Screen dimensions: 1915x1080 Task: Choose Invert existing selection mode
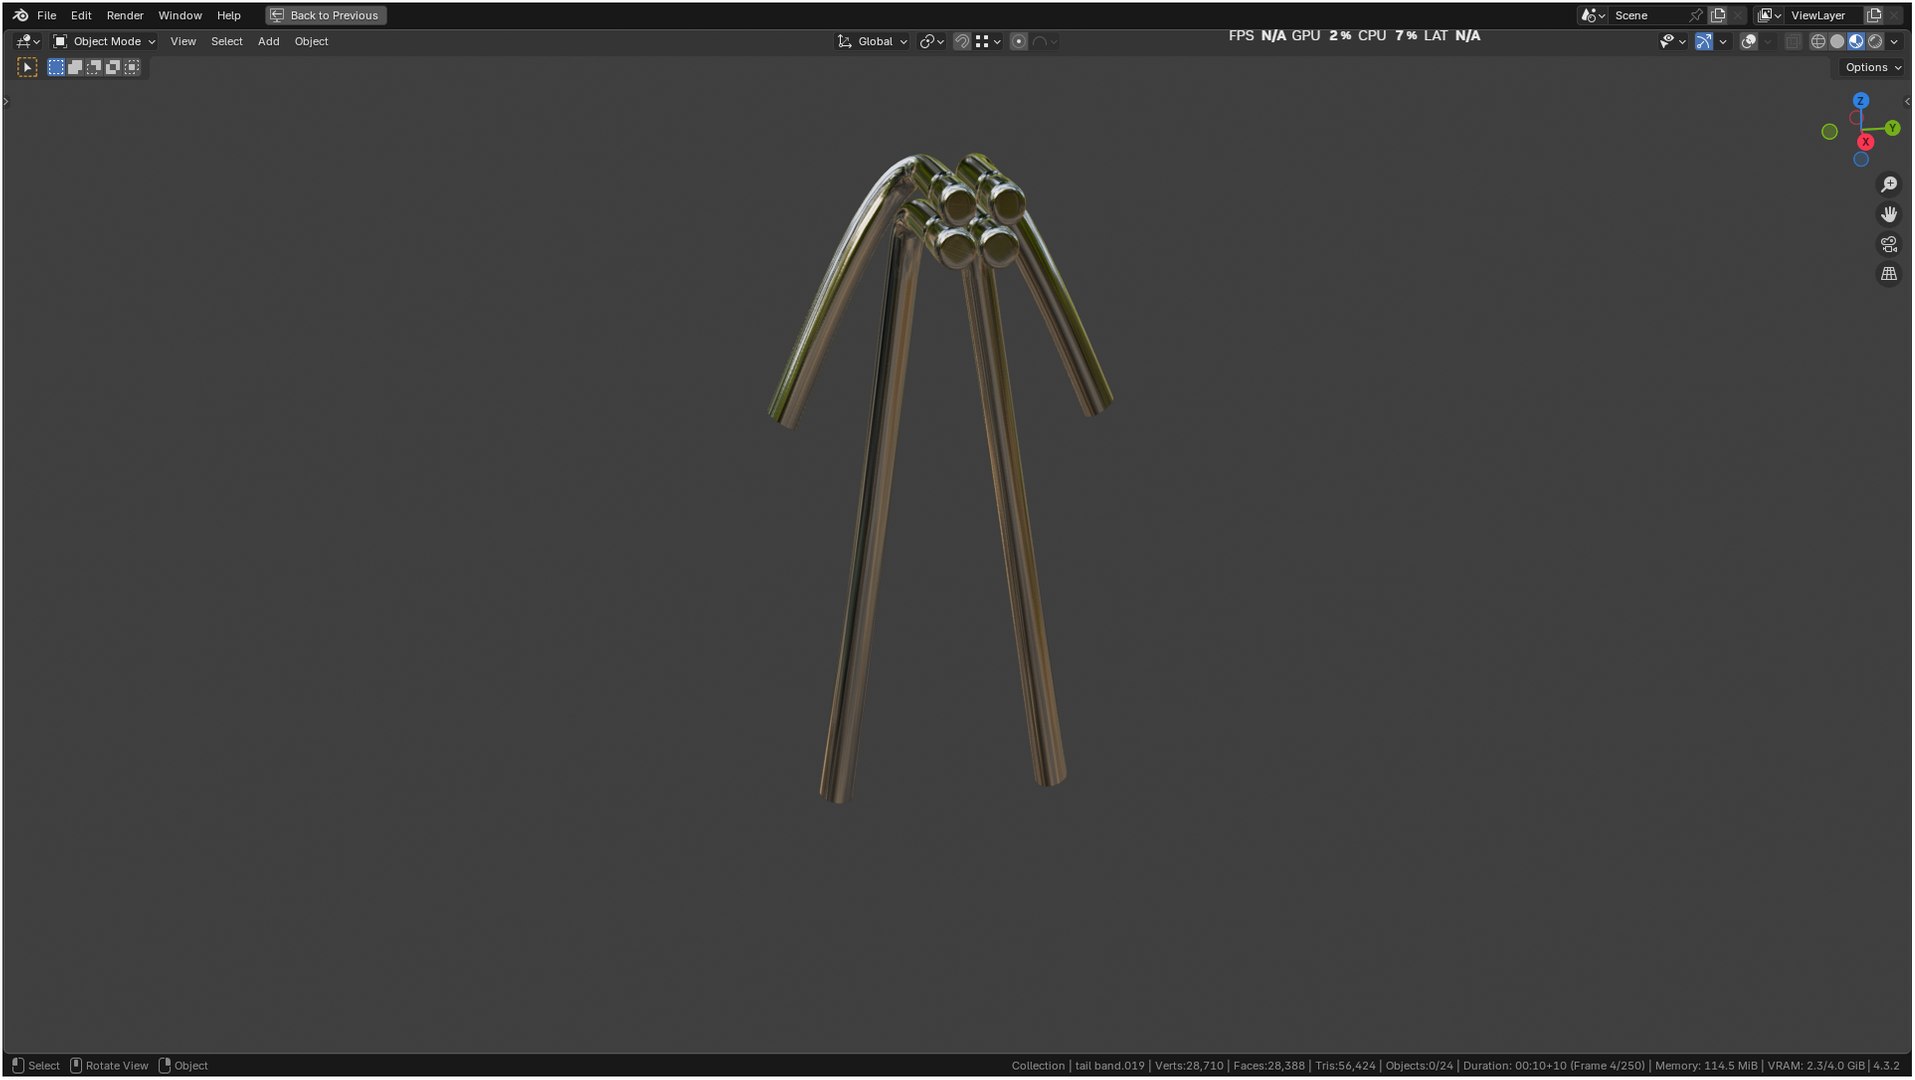click(x=113, y=67)
